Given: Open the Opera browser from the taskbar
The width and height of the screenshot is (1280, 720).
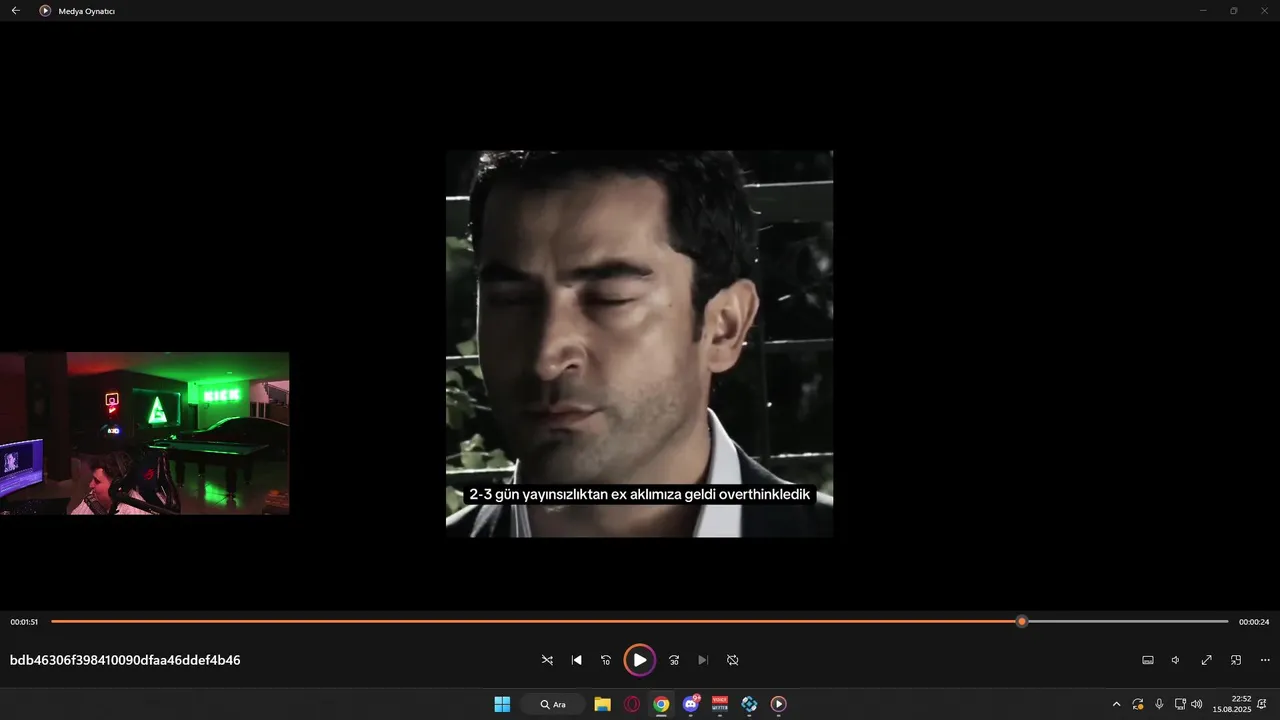Looking at the screenshot, I should (632, 704).
